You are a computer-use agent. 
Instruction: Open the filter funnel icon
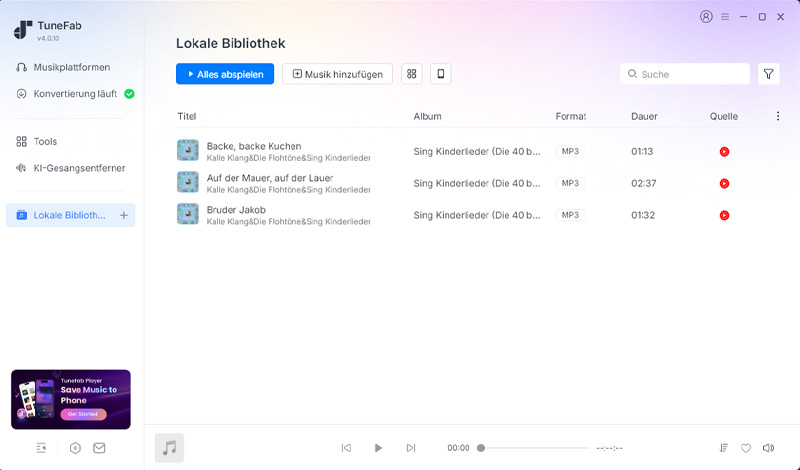pyautogui.click(x=768, y=74)
